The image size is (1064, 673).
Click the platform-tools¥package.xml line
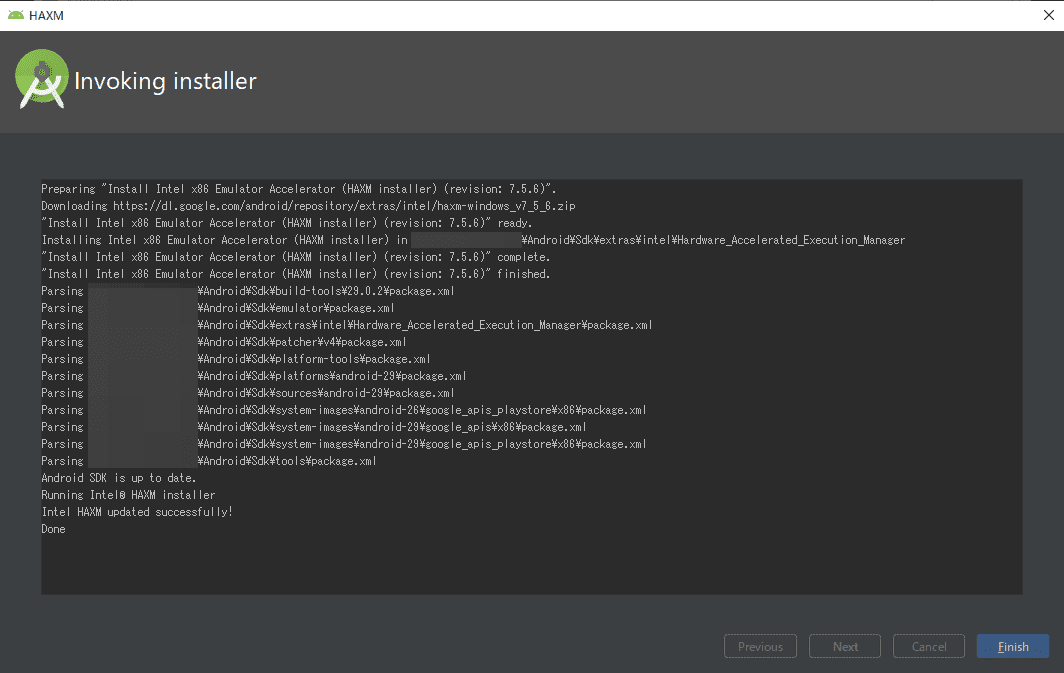click(236, 359)
